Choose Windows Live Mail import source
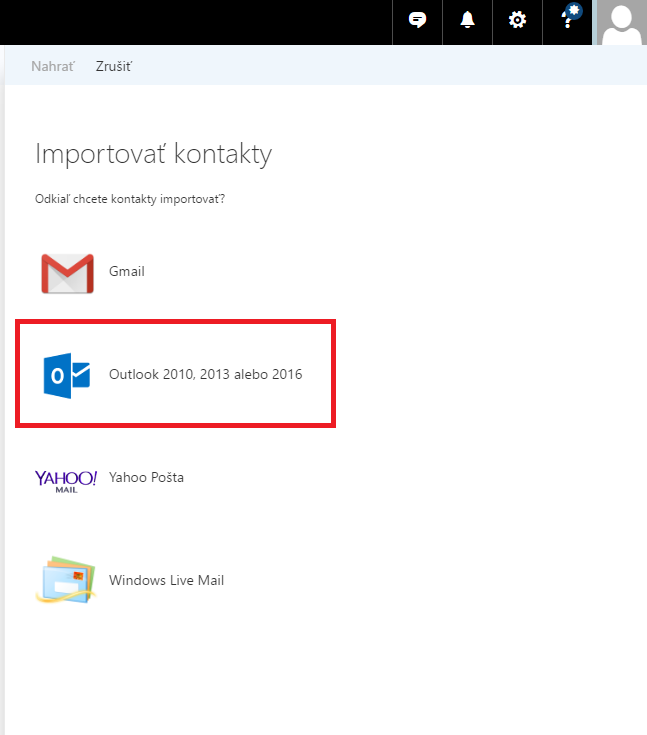 click(x=166, y=580)
